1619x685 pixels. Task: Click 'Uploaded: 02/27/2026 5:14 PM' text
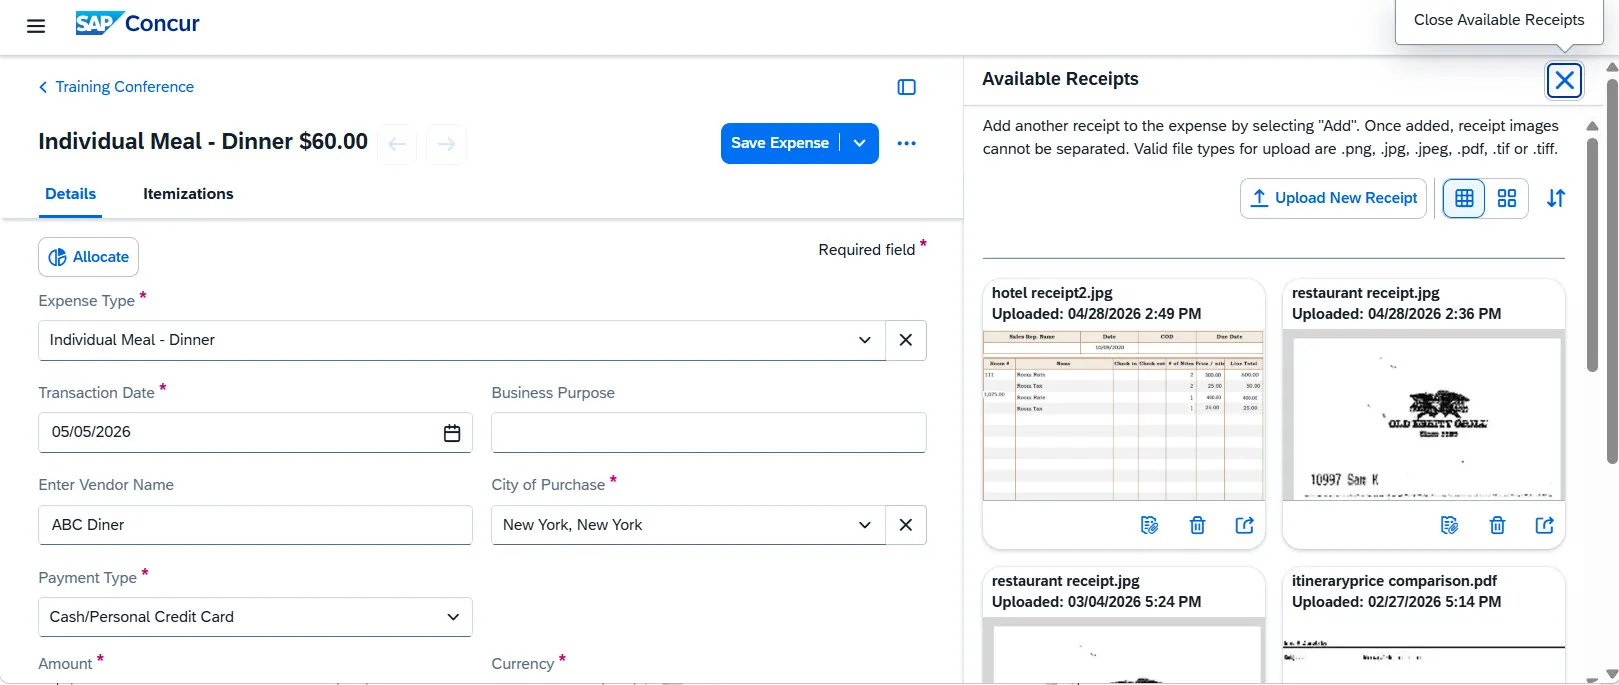pos(1396,602)
